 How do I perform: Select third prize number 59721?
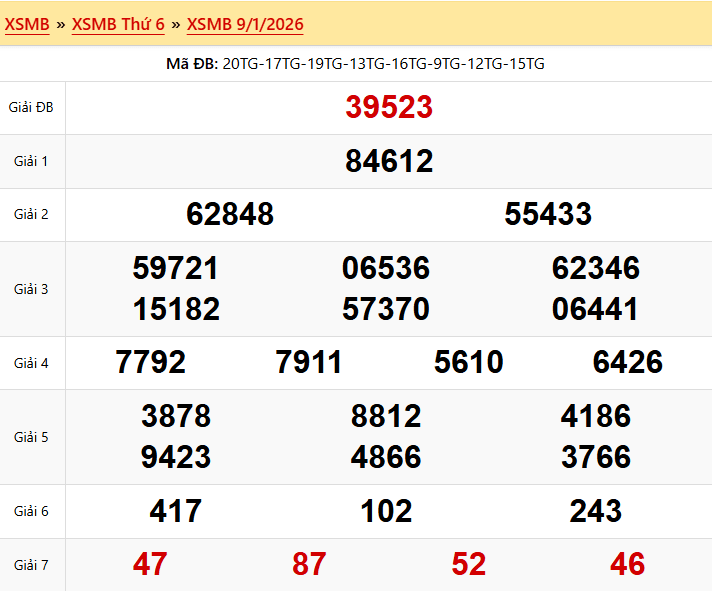(x=176, y=268)
